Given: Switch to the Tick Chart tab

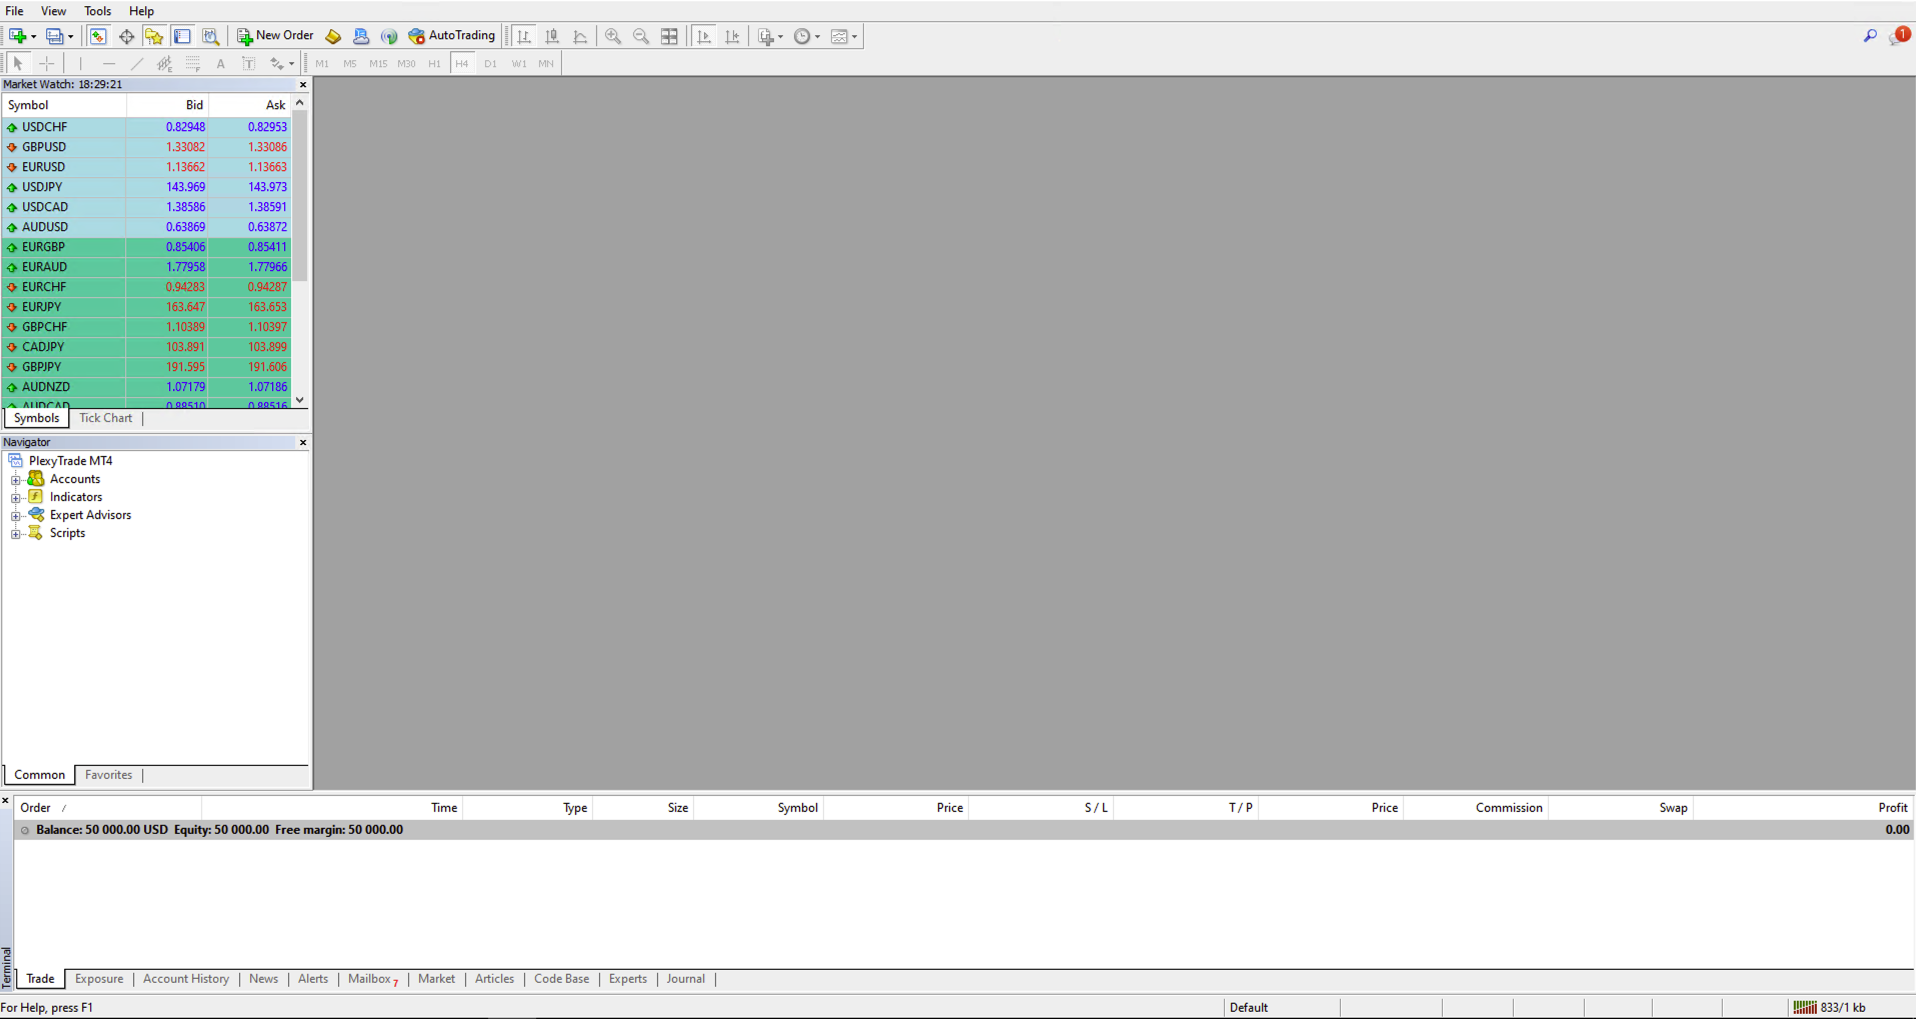Looking at the screenshot, I should 105,418.
